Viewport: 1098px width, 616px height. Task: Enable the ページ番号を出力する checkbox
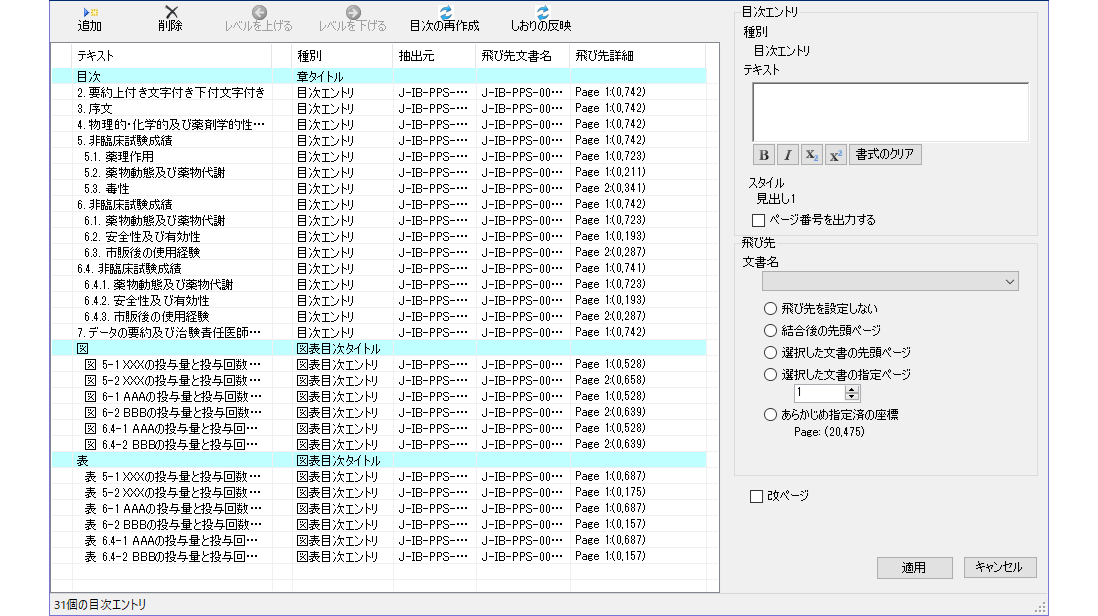point(759,220)
